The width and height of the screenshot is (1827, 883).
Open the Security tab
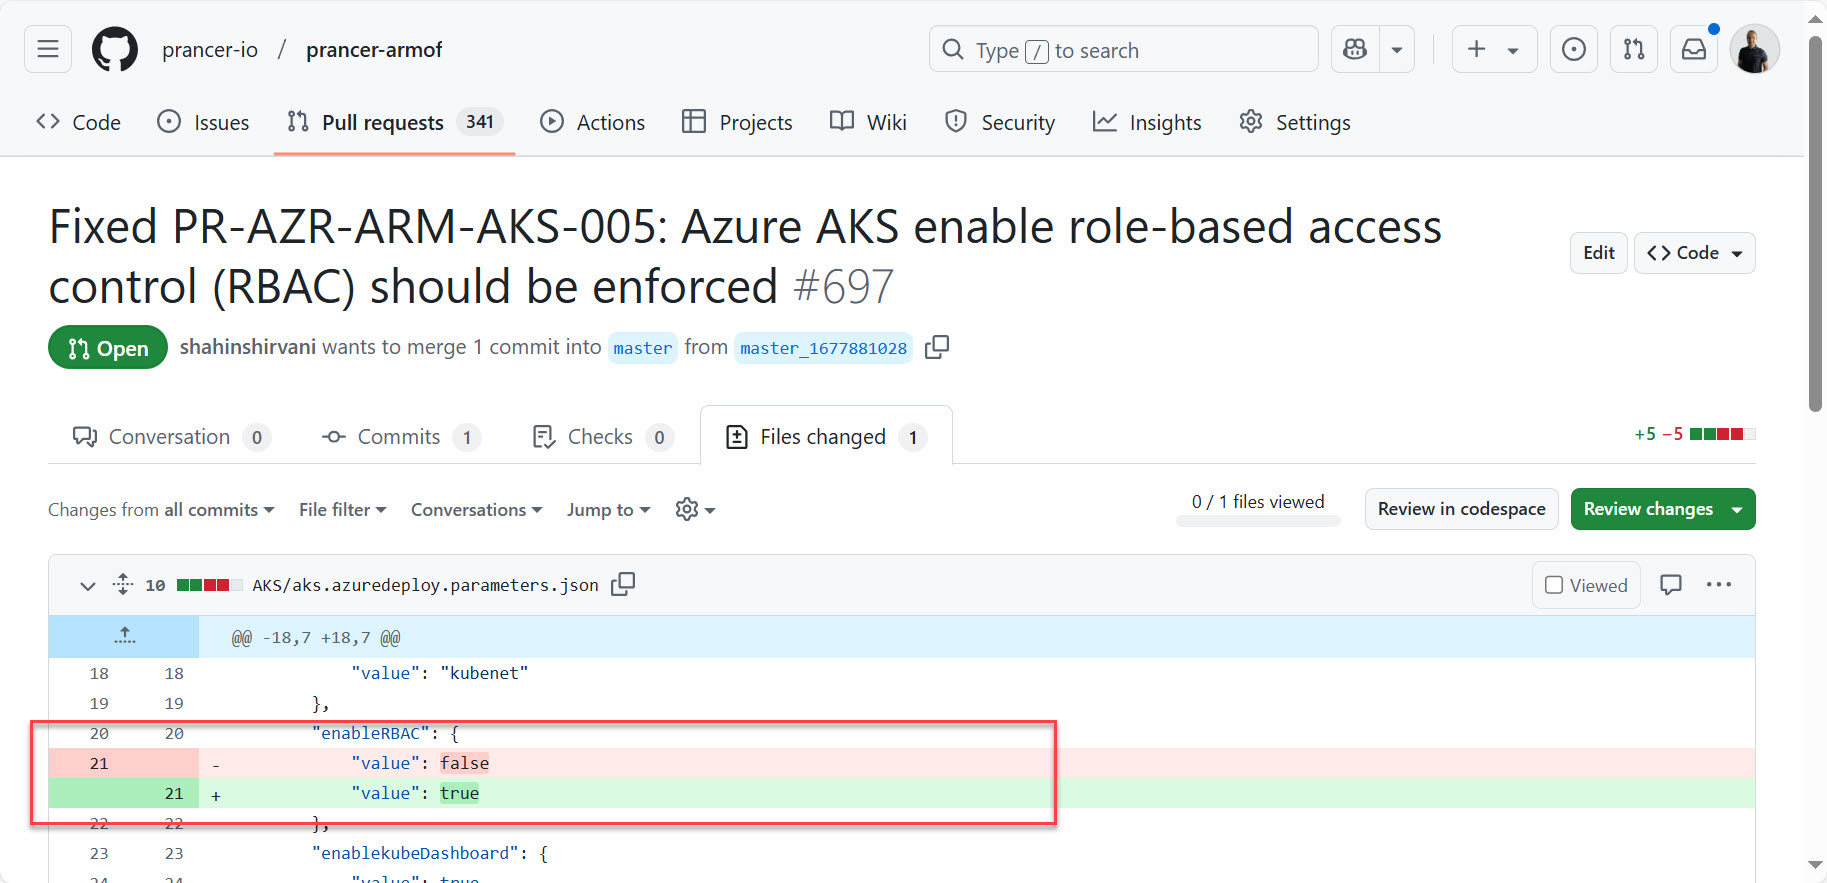[x=999, y=122]
